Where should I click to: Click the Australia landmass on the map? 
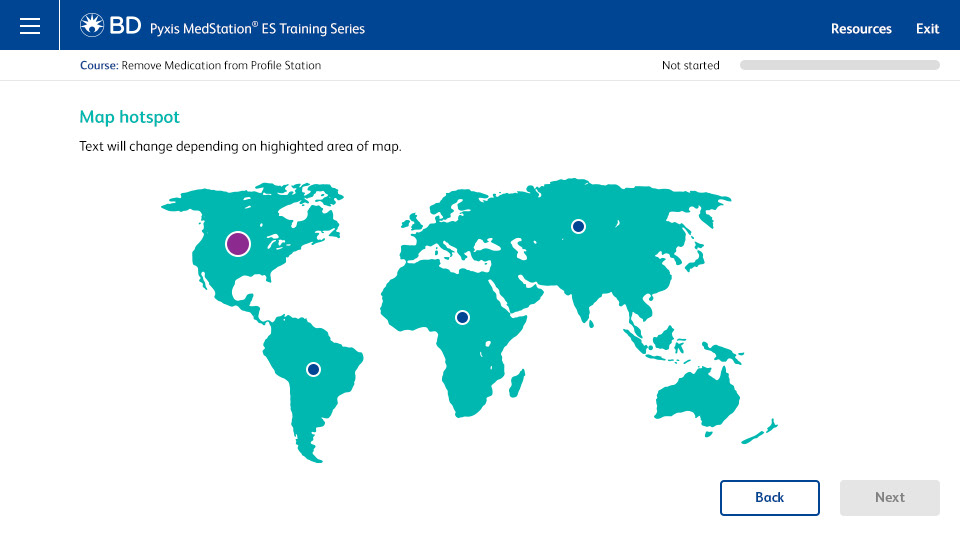click(x=698, y=398)
